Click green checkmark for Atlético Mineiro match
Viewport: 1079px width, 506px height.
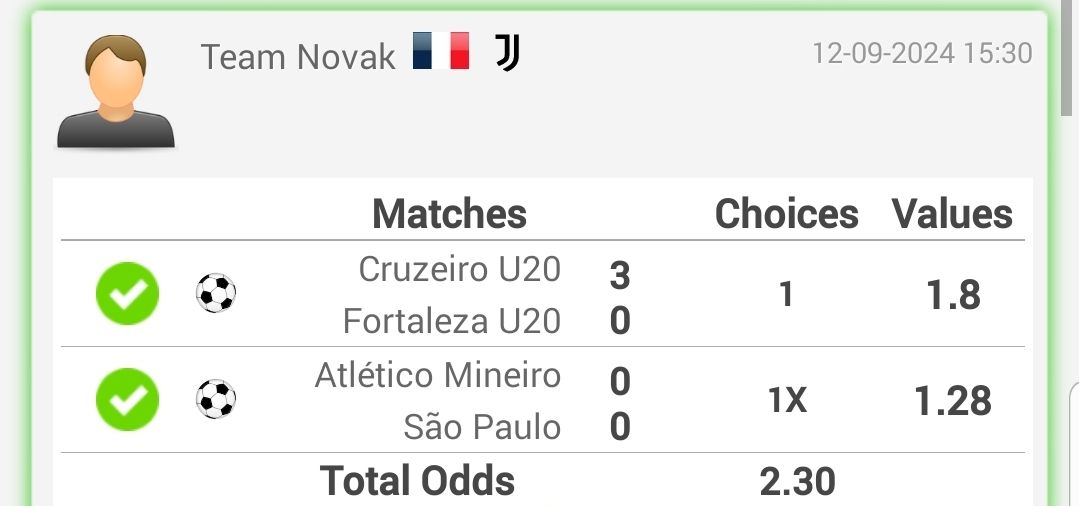pyautogui.click(x=127, y=399)
